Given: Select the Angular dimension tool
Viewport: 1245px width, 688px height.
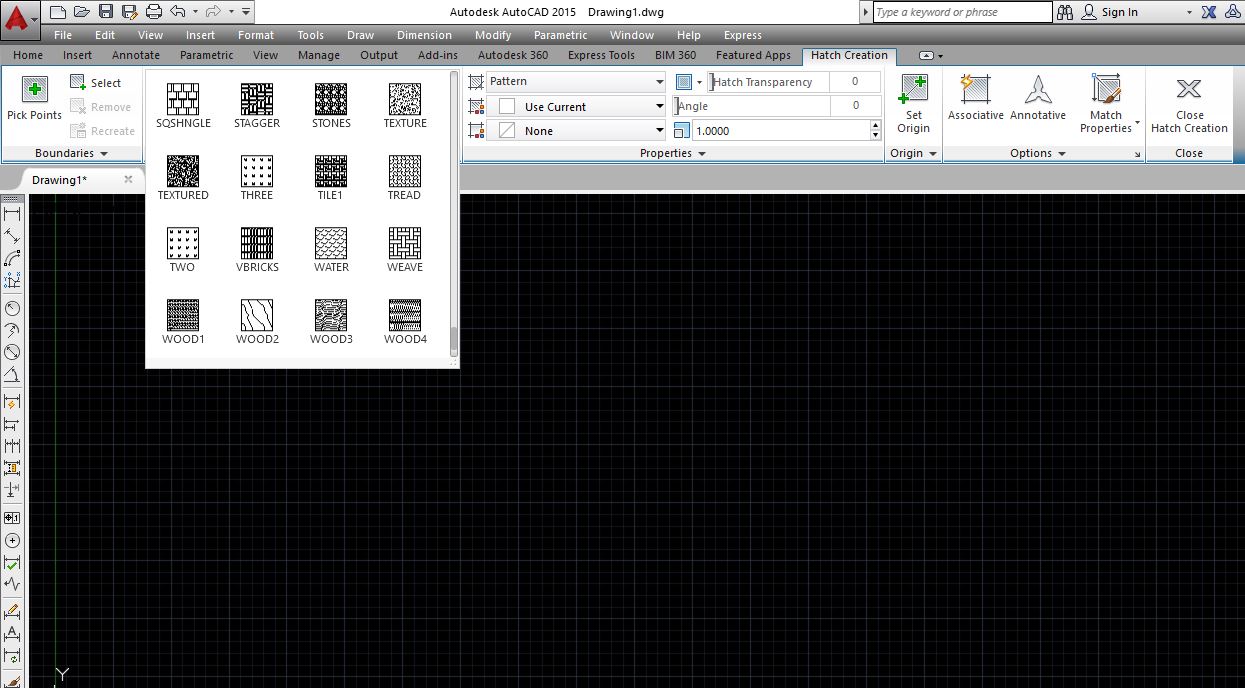Looking at the screenshot, I should pos(12,375).
